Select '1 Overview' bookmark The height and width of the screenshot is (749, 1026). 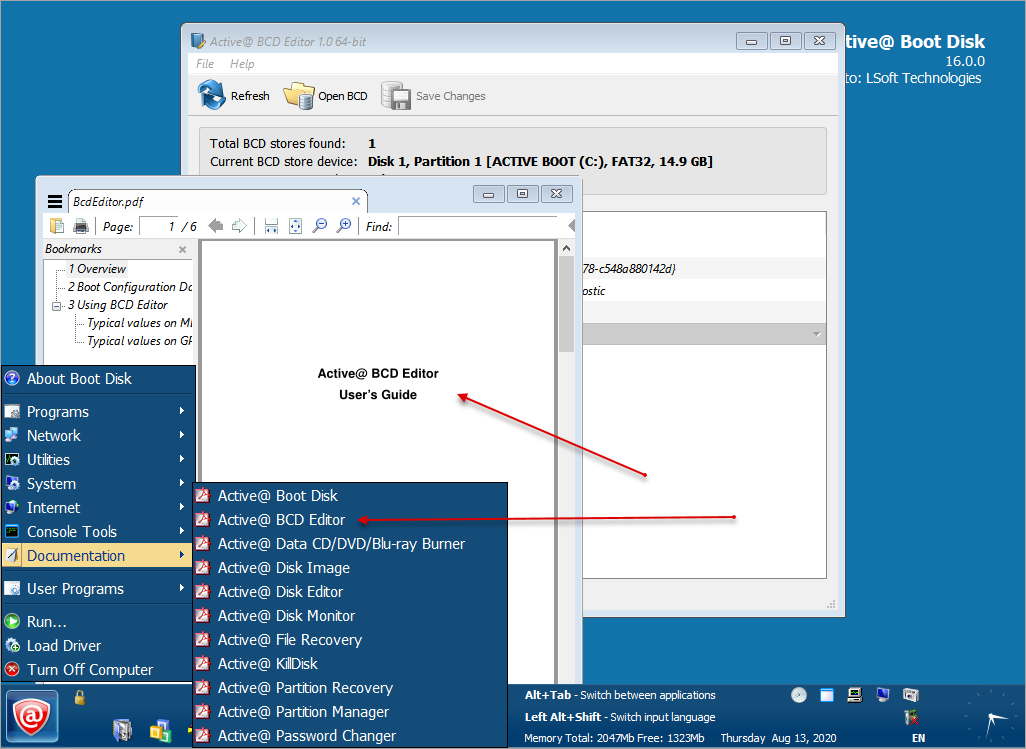tap(97, 269)
